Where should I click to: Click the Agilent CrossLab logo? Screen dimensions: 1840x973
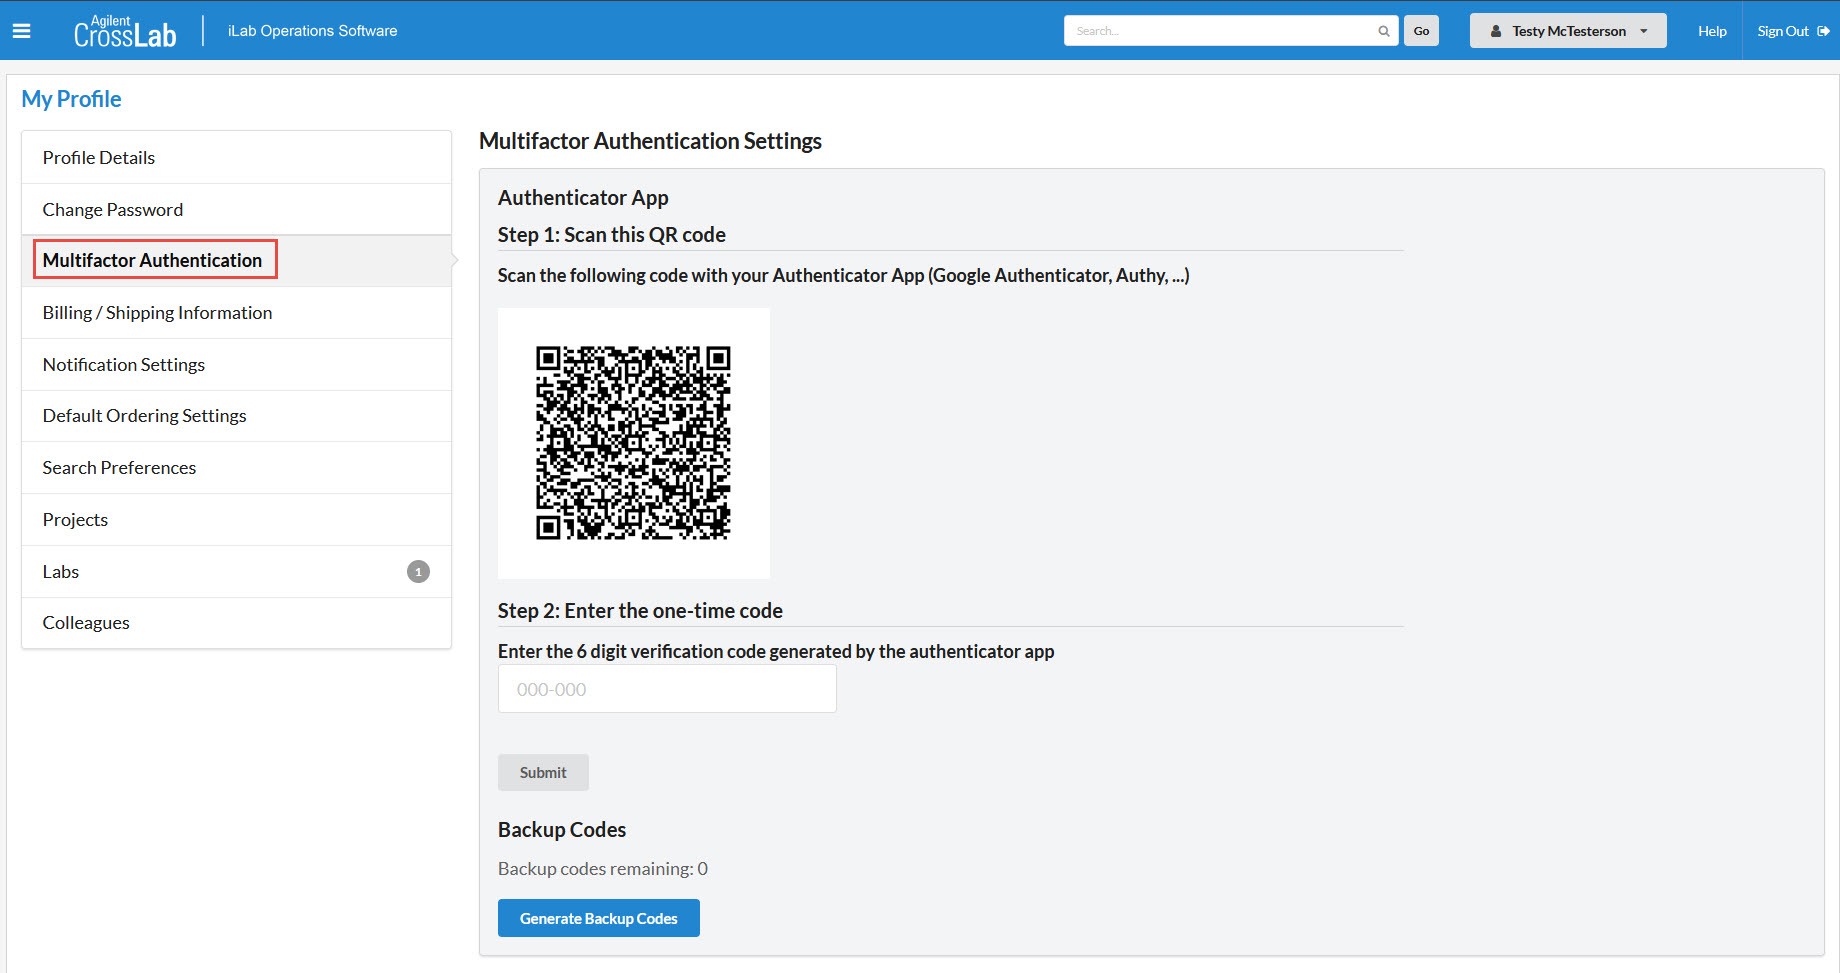click(125, 32)
